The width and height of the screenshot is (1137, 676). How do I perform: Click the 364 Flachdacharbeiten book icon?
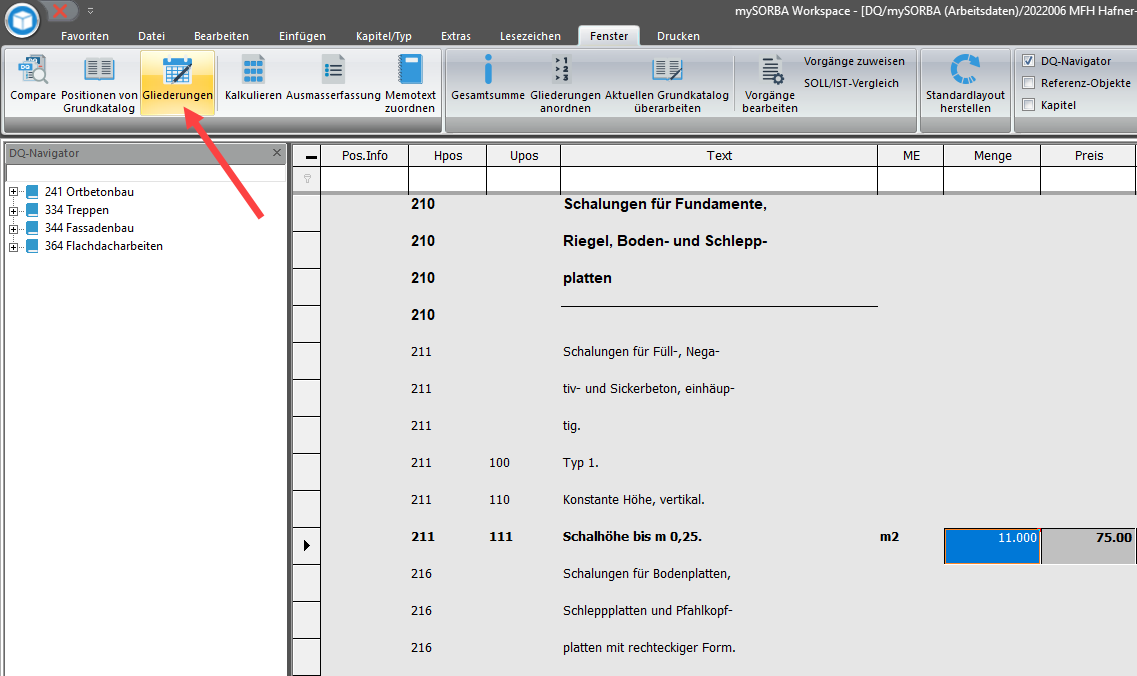pos(32,247)
